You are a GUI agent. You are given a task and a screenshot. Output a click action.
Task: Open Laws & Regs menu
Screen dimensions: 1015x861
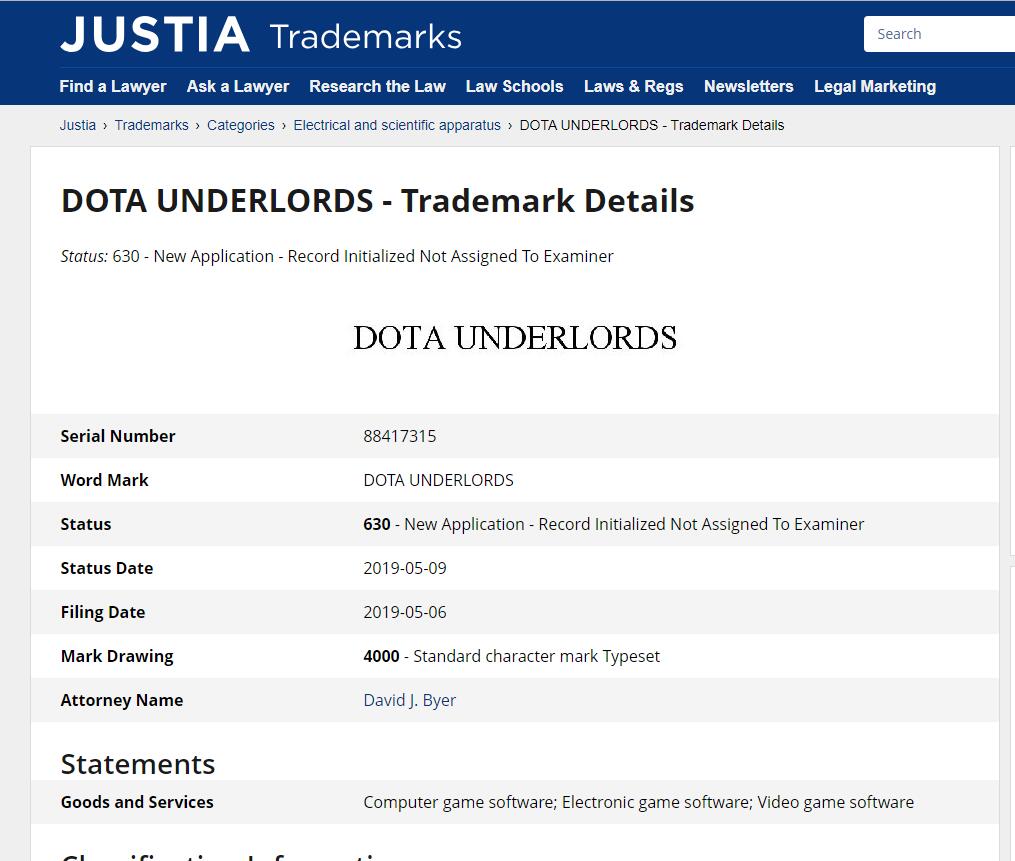634,86
